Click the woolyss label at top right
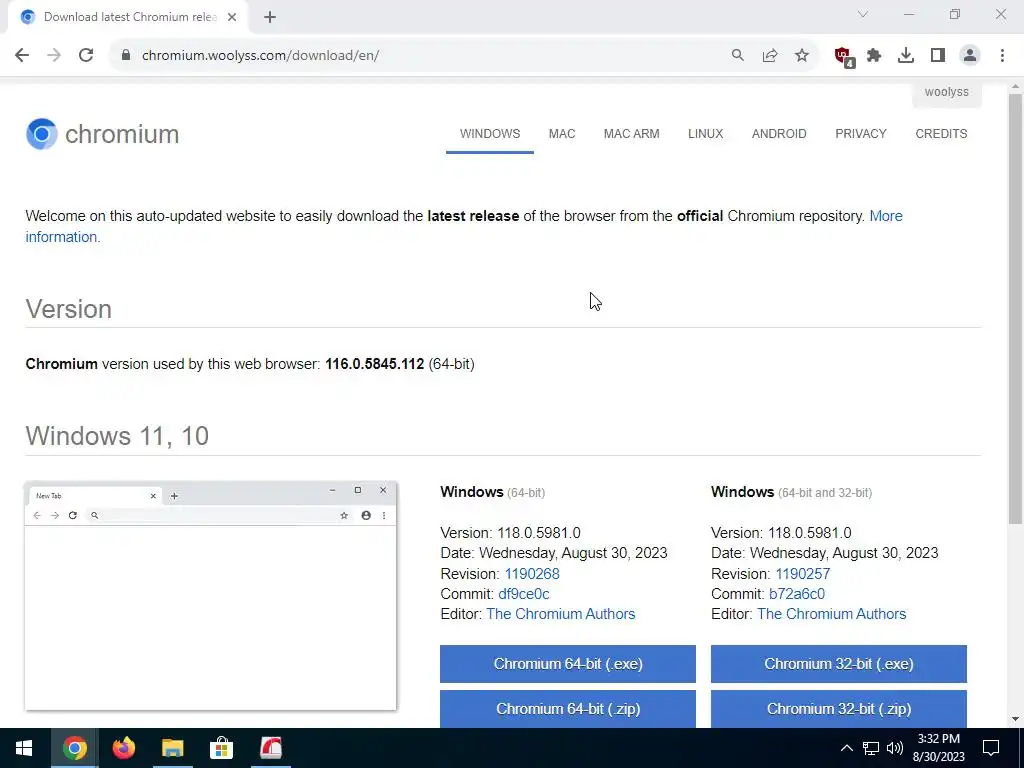The image size is (1024, 768). 946,92
